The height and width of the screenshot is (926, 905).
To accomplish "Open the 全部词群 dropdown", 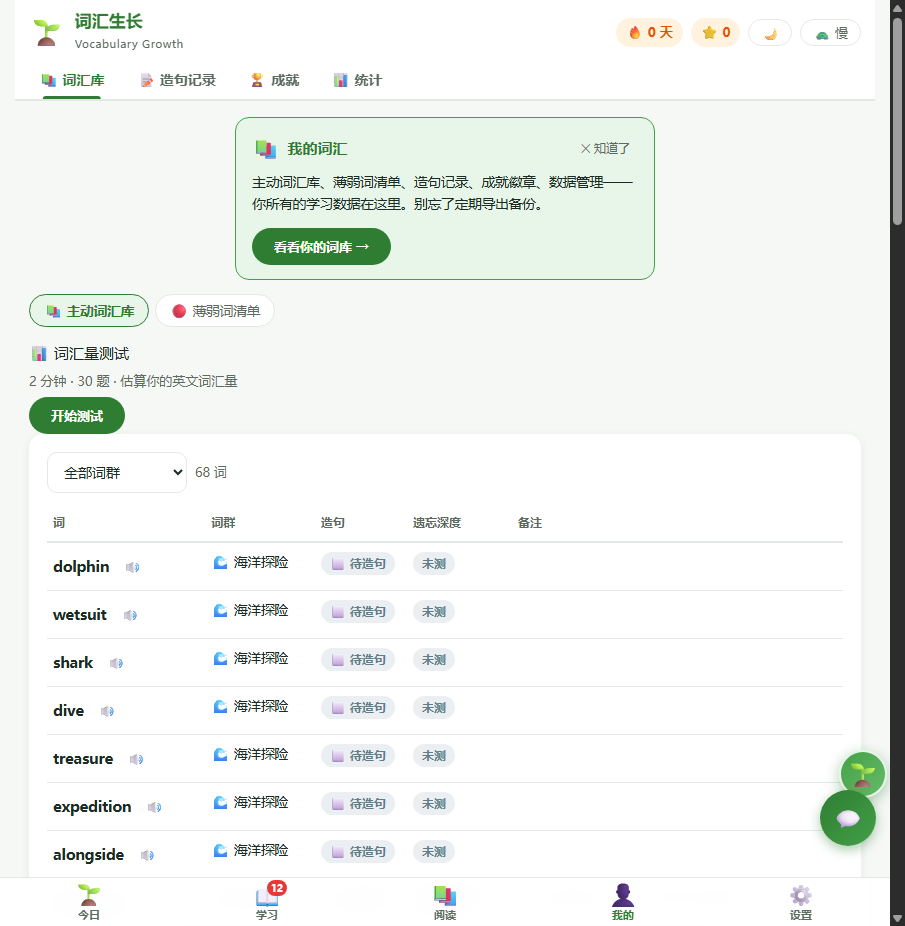I will point(117,472).
